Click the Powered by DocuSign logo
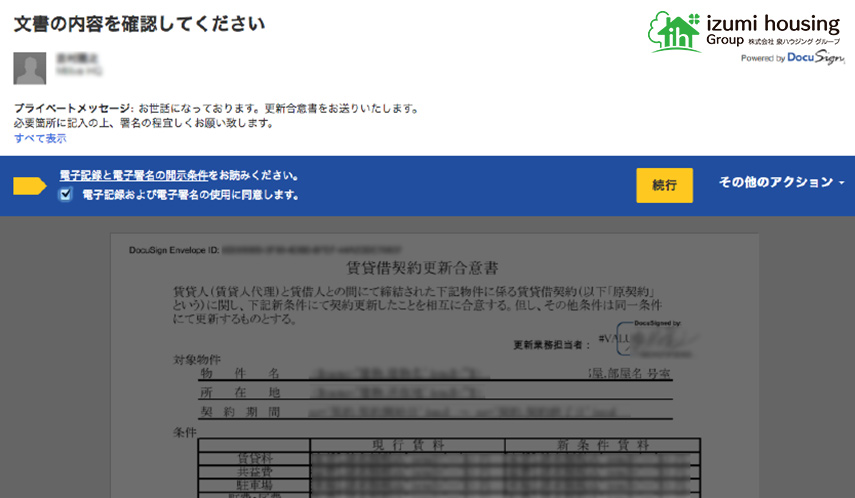This screenshot has height=498, width=855. pos(790,59)
